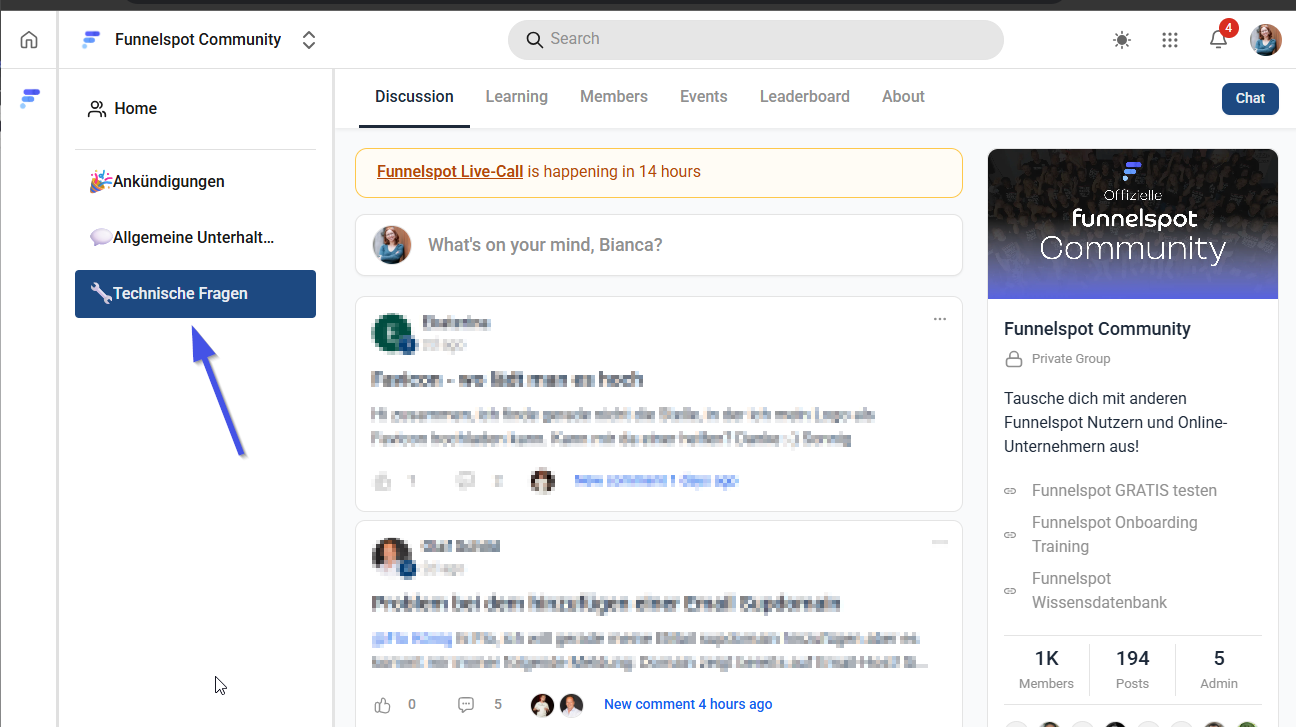Open the new comment link on the Favicon post
Viewport: 1296px width, 727px height.
657,481
